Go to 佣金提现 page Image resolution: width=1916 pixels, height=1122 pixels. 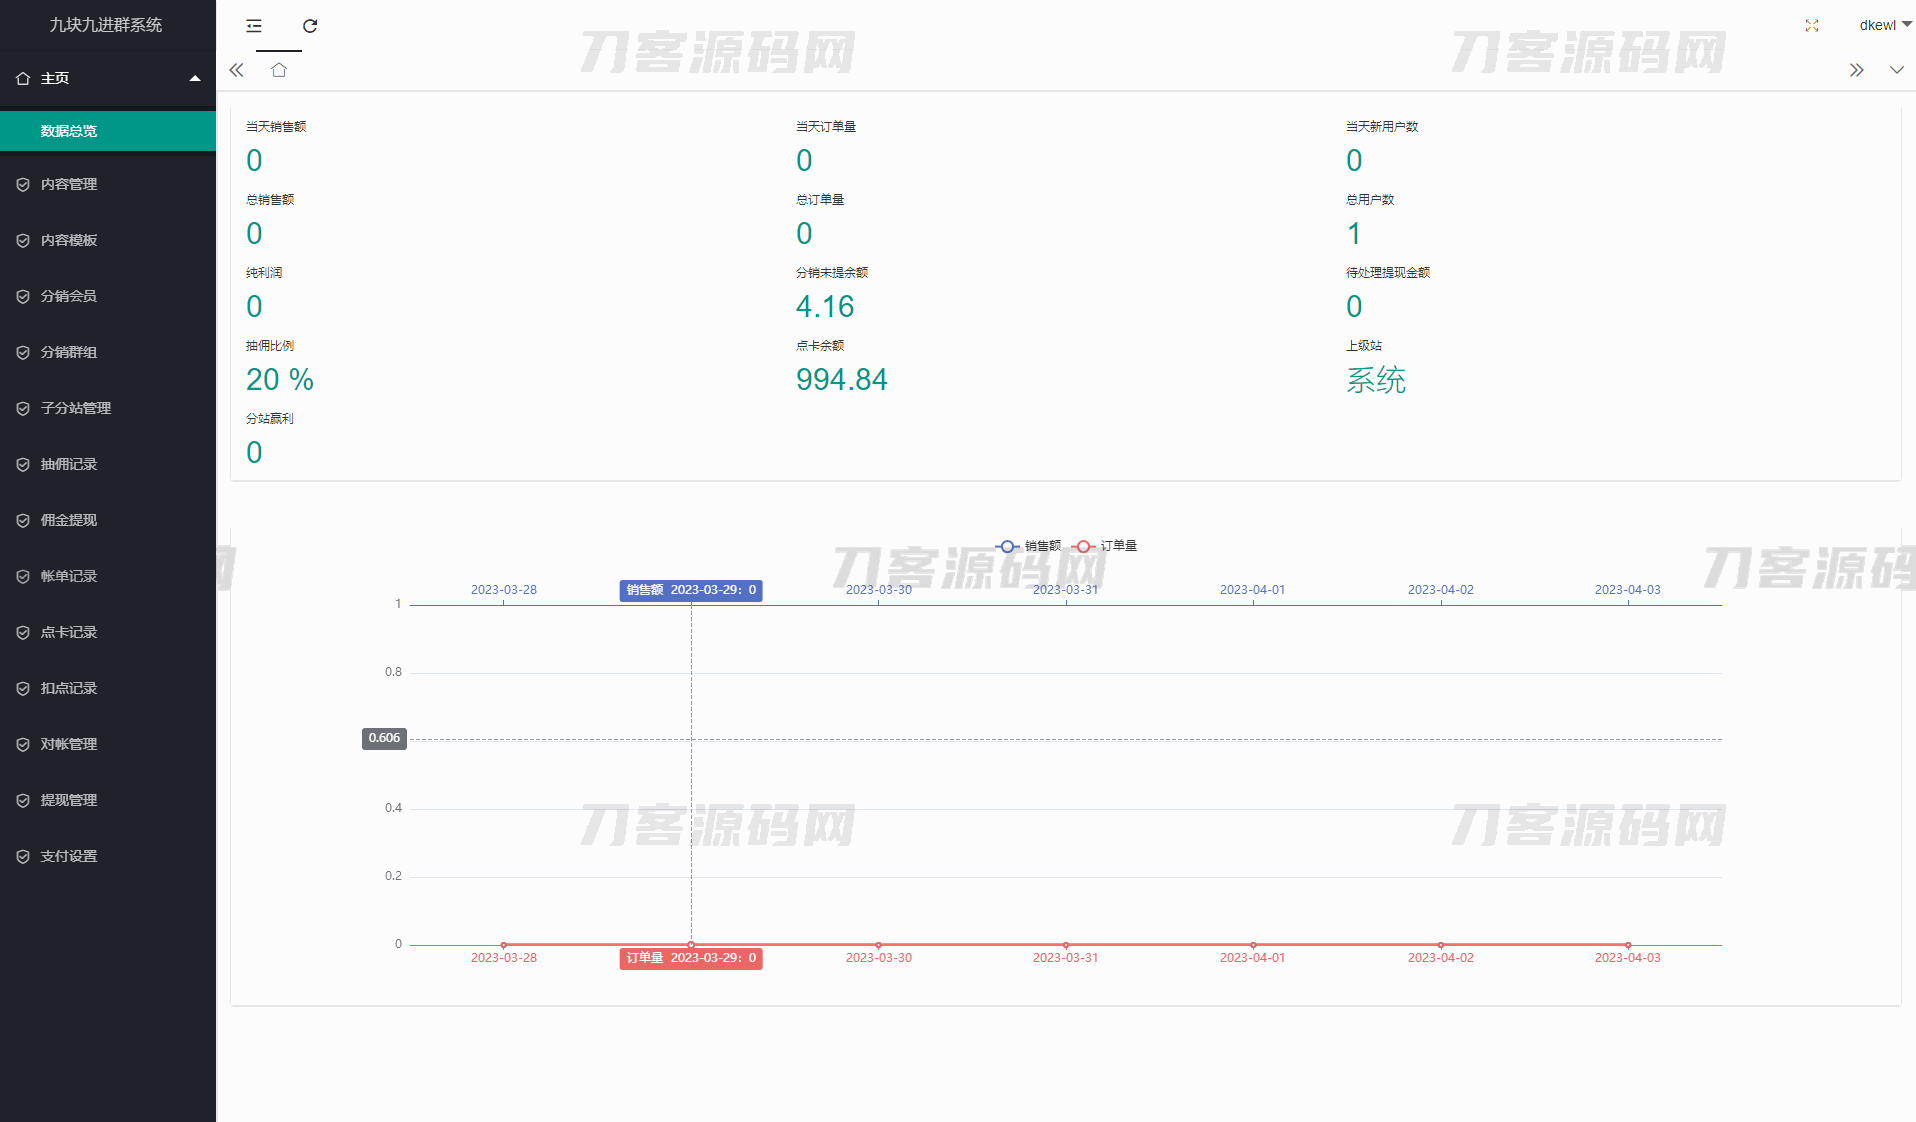tap(69, 520)
